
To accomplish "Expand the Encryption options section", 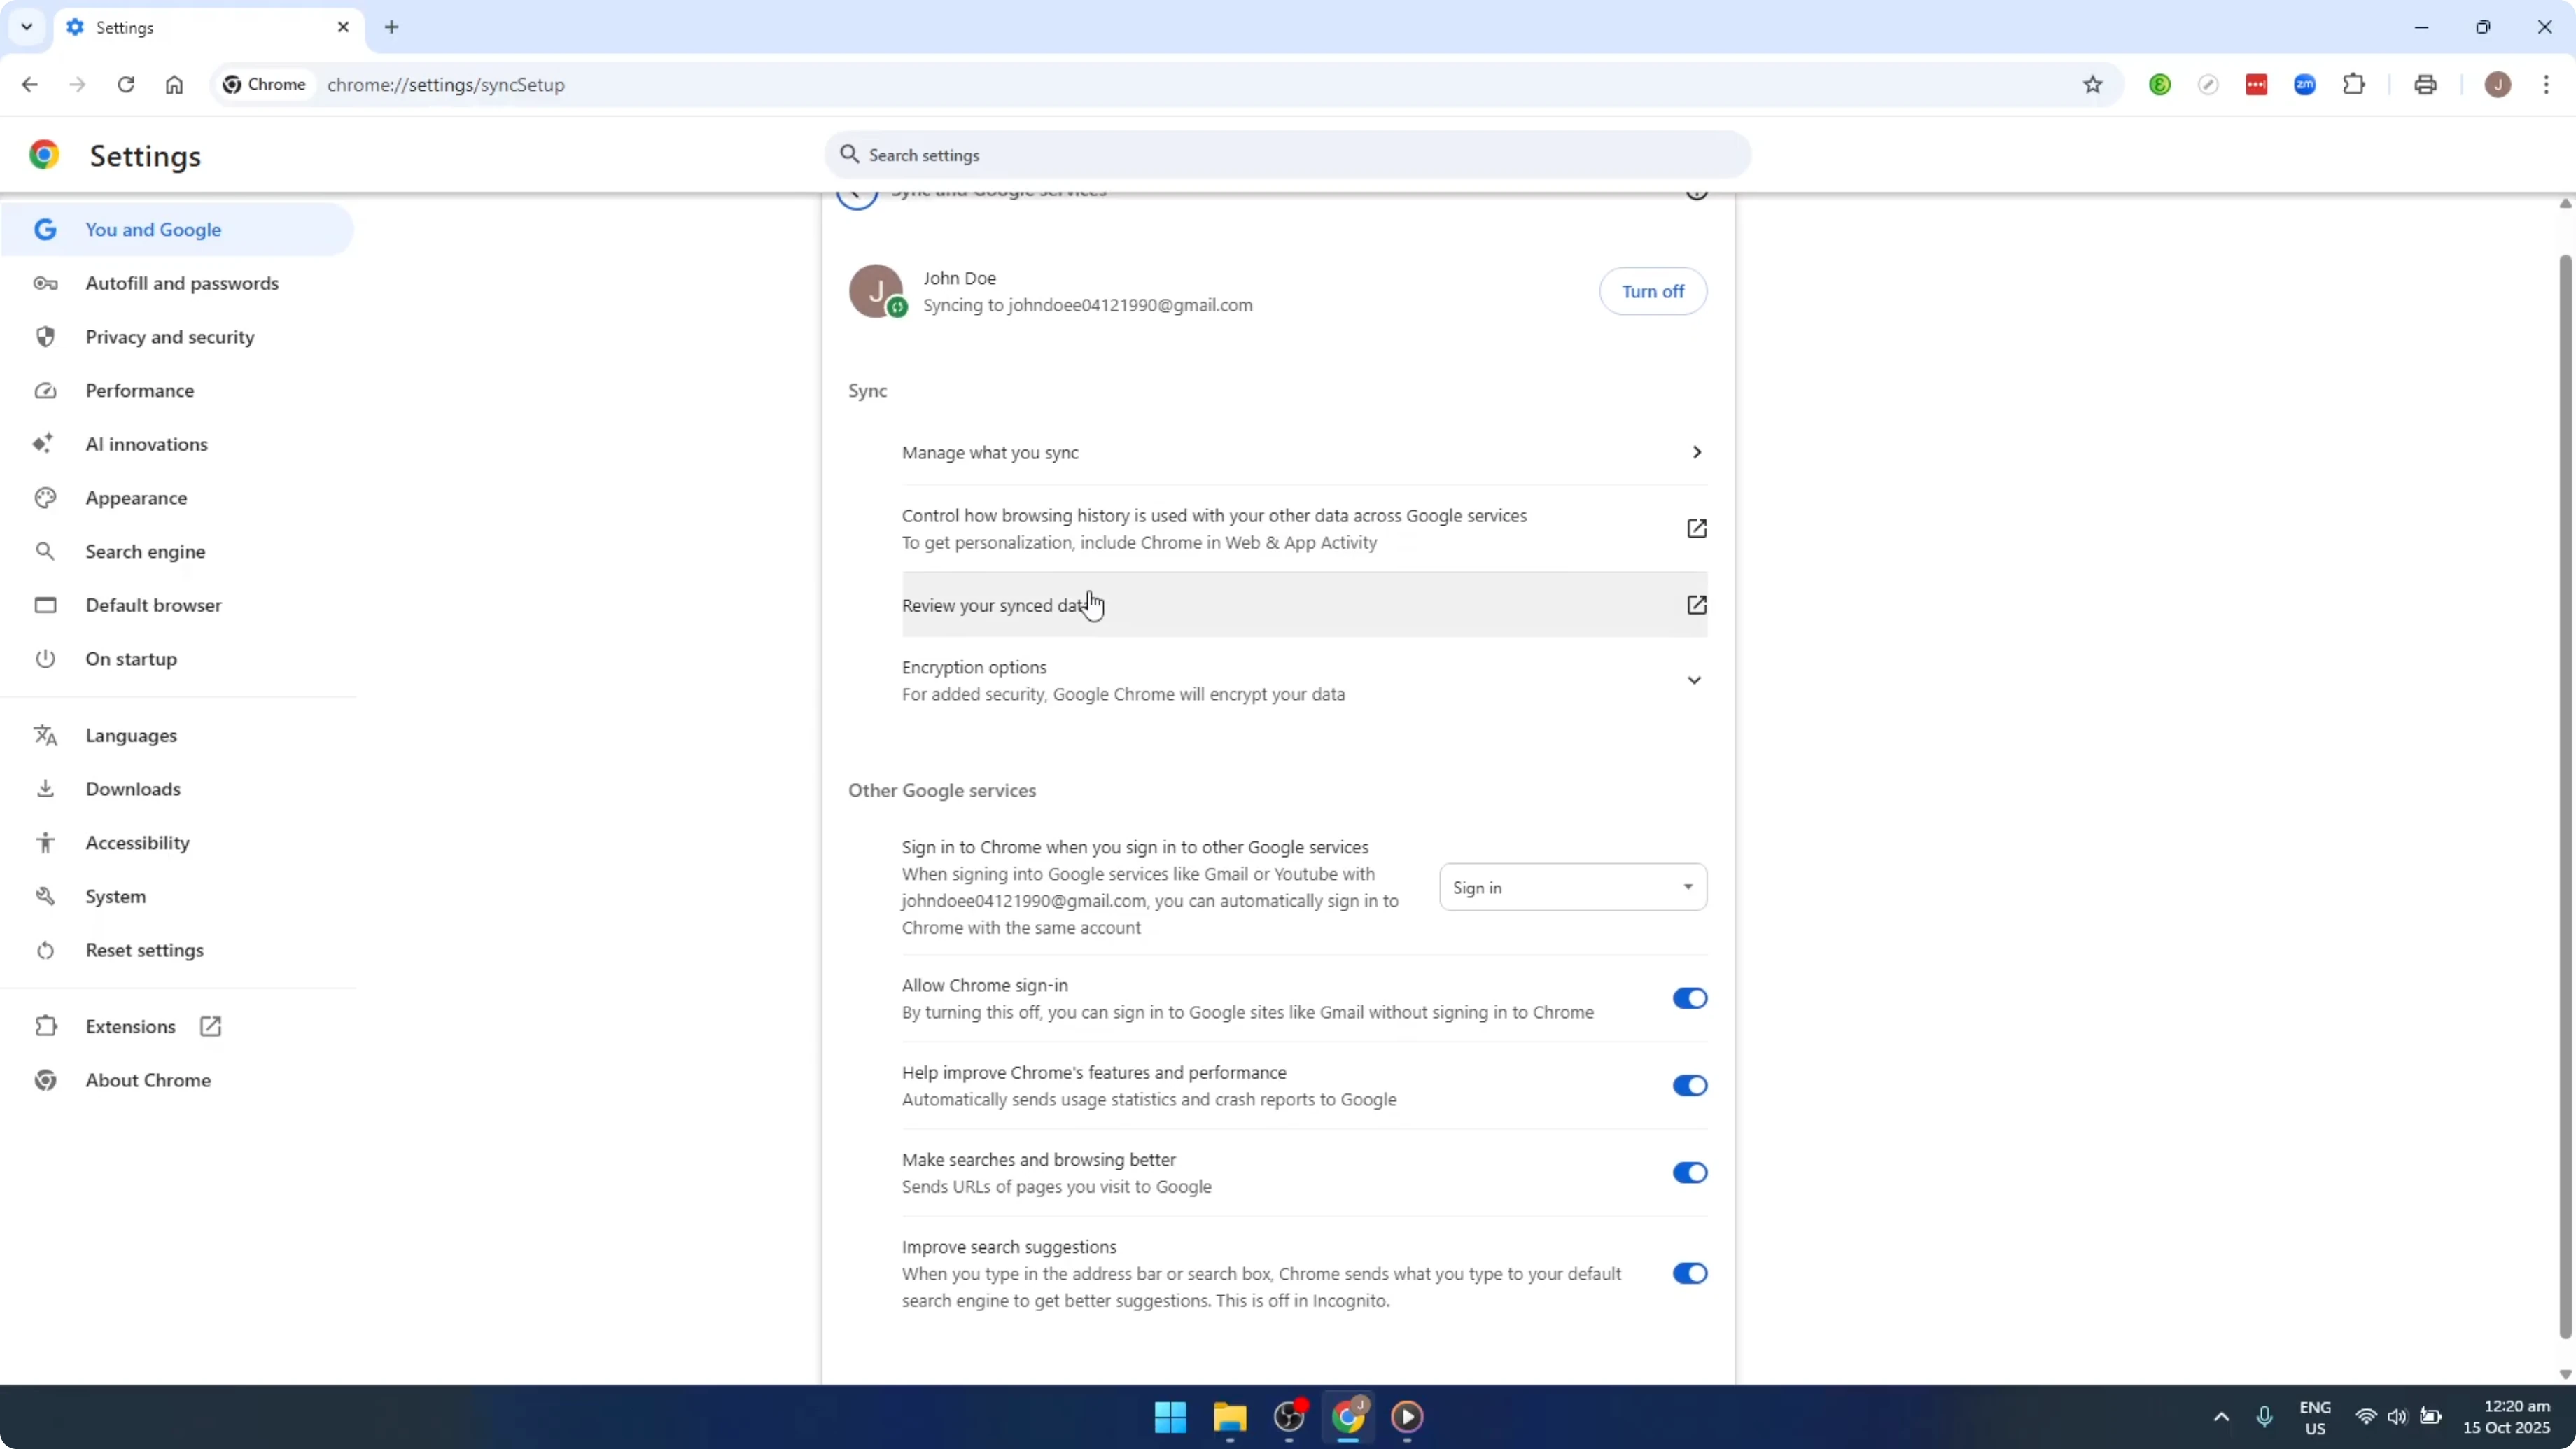I will pyautogui.click(x=1695, y=679).
